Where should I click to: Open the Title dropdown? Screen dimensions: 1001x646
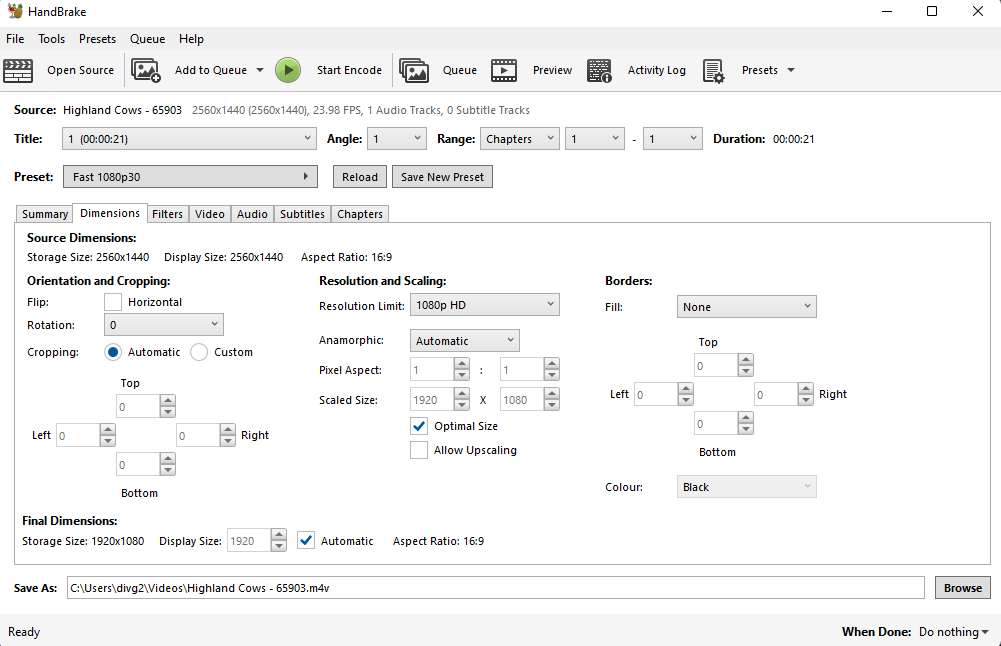189,139
